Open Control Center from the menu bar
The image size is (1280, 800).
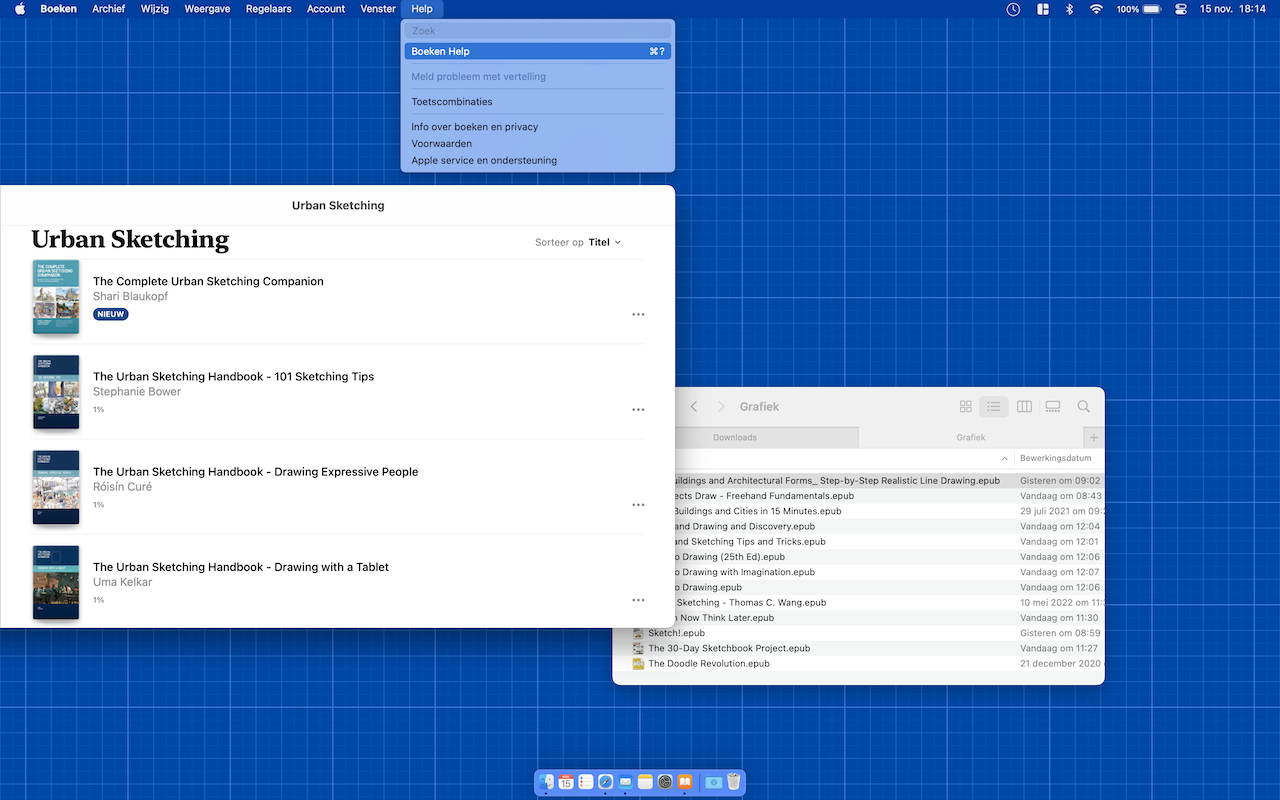click(x=1181, y=9)
